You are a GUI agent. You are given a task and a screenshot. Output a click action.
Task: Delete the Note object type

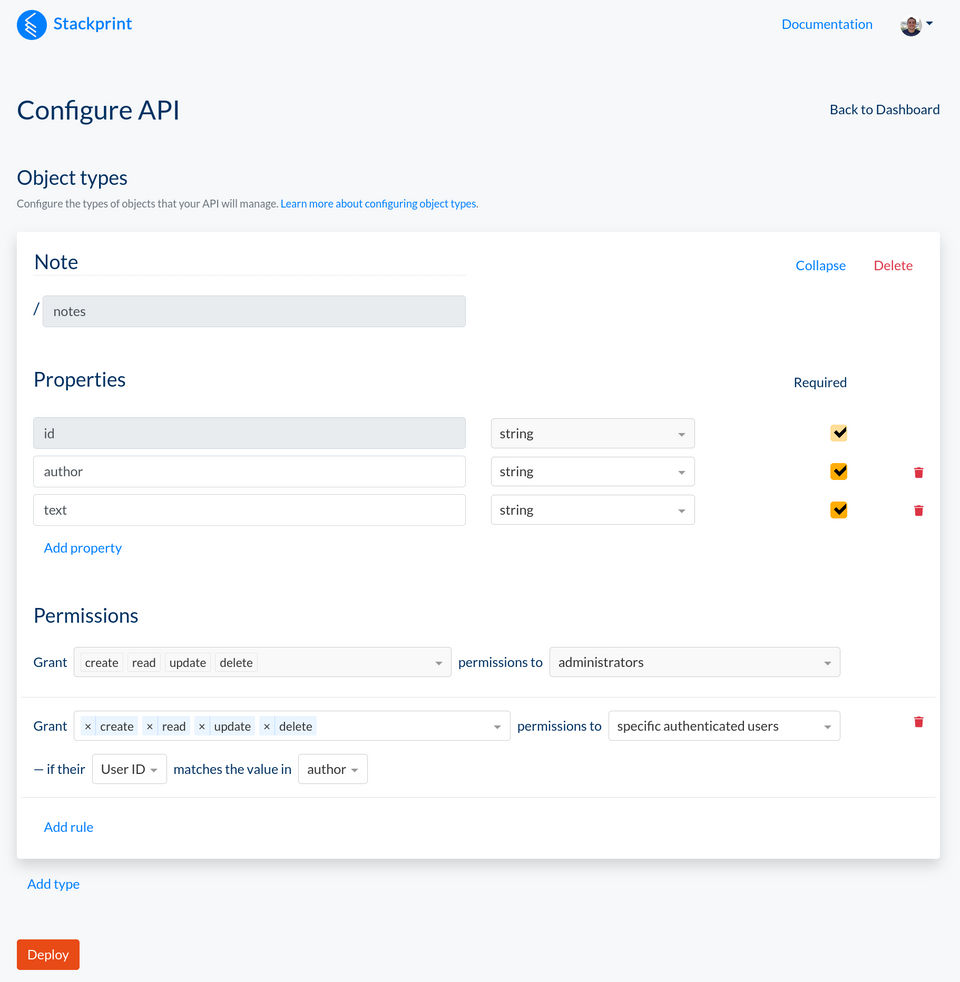pyautogui.click(x=893, y=266)
